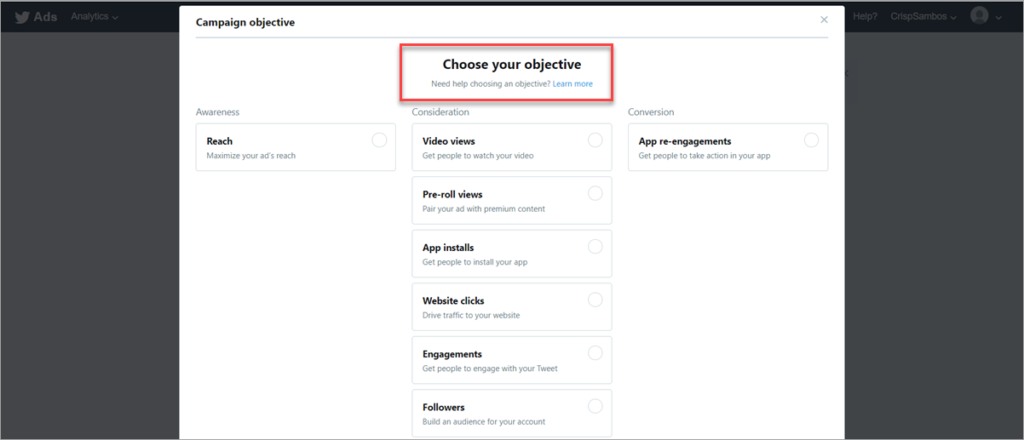This screenshot has width=1024, height=440.
Task: Expand the CrispSambos account dropdown
Action: [924, 17]
